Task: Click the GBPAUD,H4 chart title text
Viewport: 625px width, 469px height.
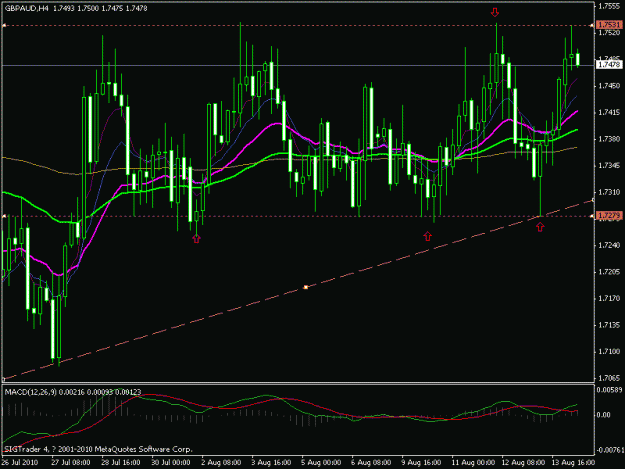Action: click(x=26, y=8)
